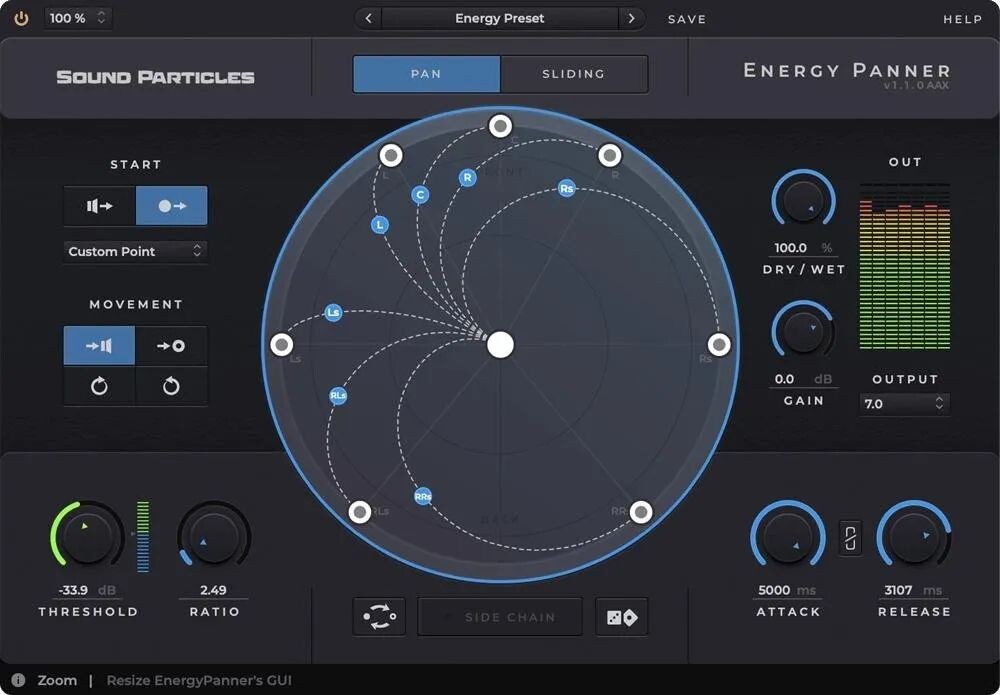Click the Ratio 2.49 value

(x=214, y=590)
